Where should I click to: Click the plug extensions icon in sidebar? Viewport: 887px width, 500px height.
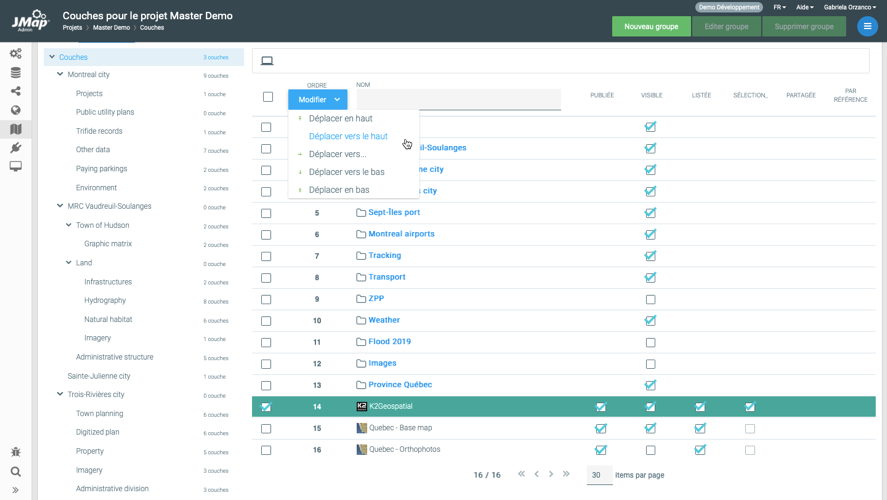[x=15, y=148]
